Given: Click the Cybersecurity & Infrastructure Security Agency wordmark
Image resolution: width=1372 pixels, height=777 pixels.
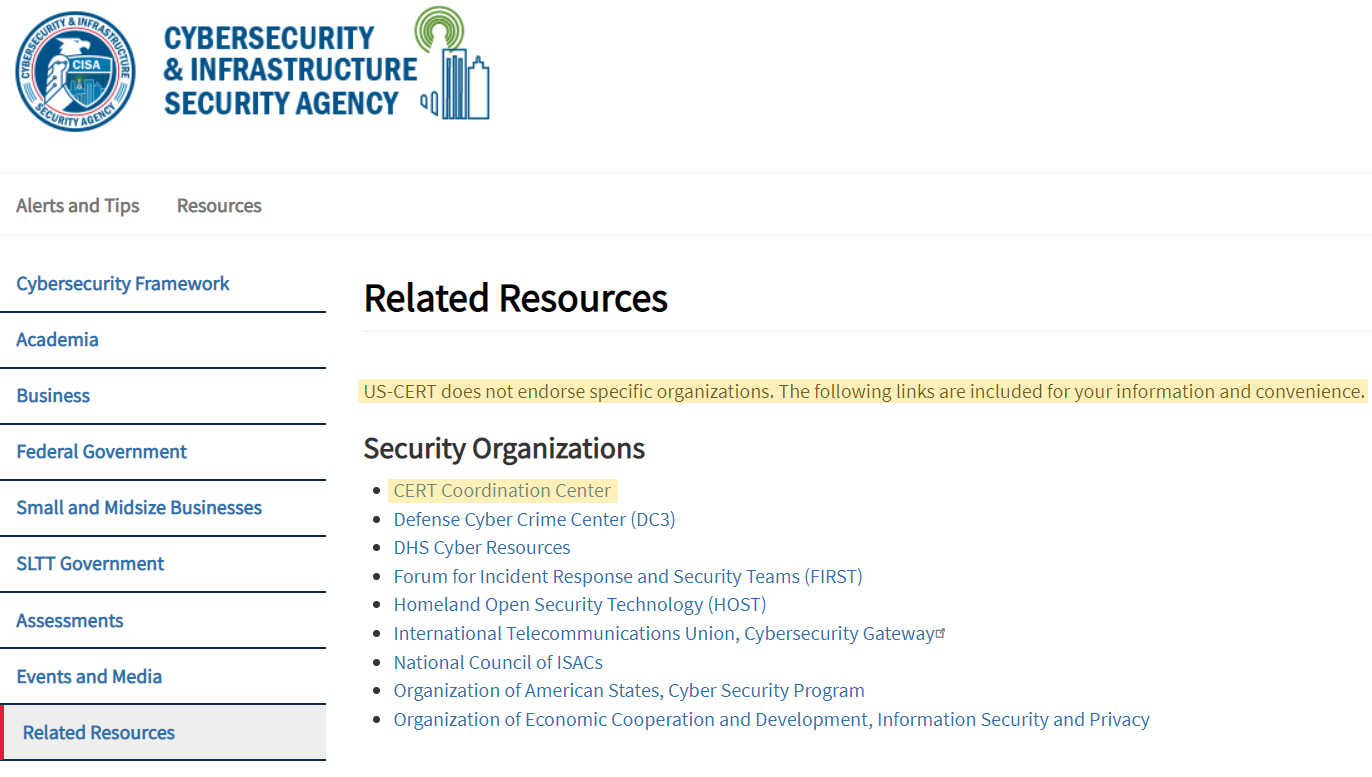Looking at the screenshot, I should (290, 71).
